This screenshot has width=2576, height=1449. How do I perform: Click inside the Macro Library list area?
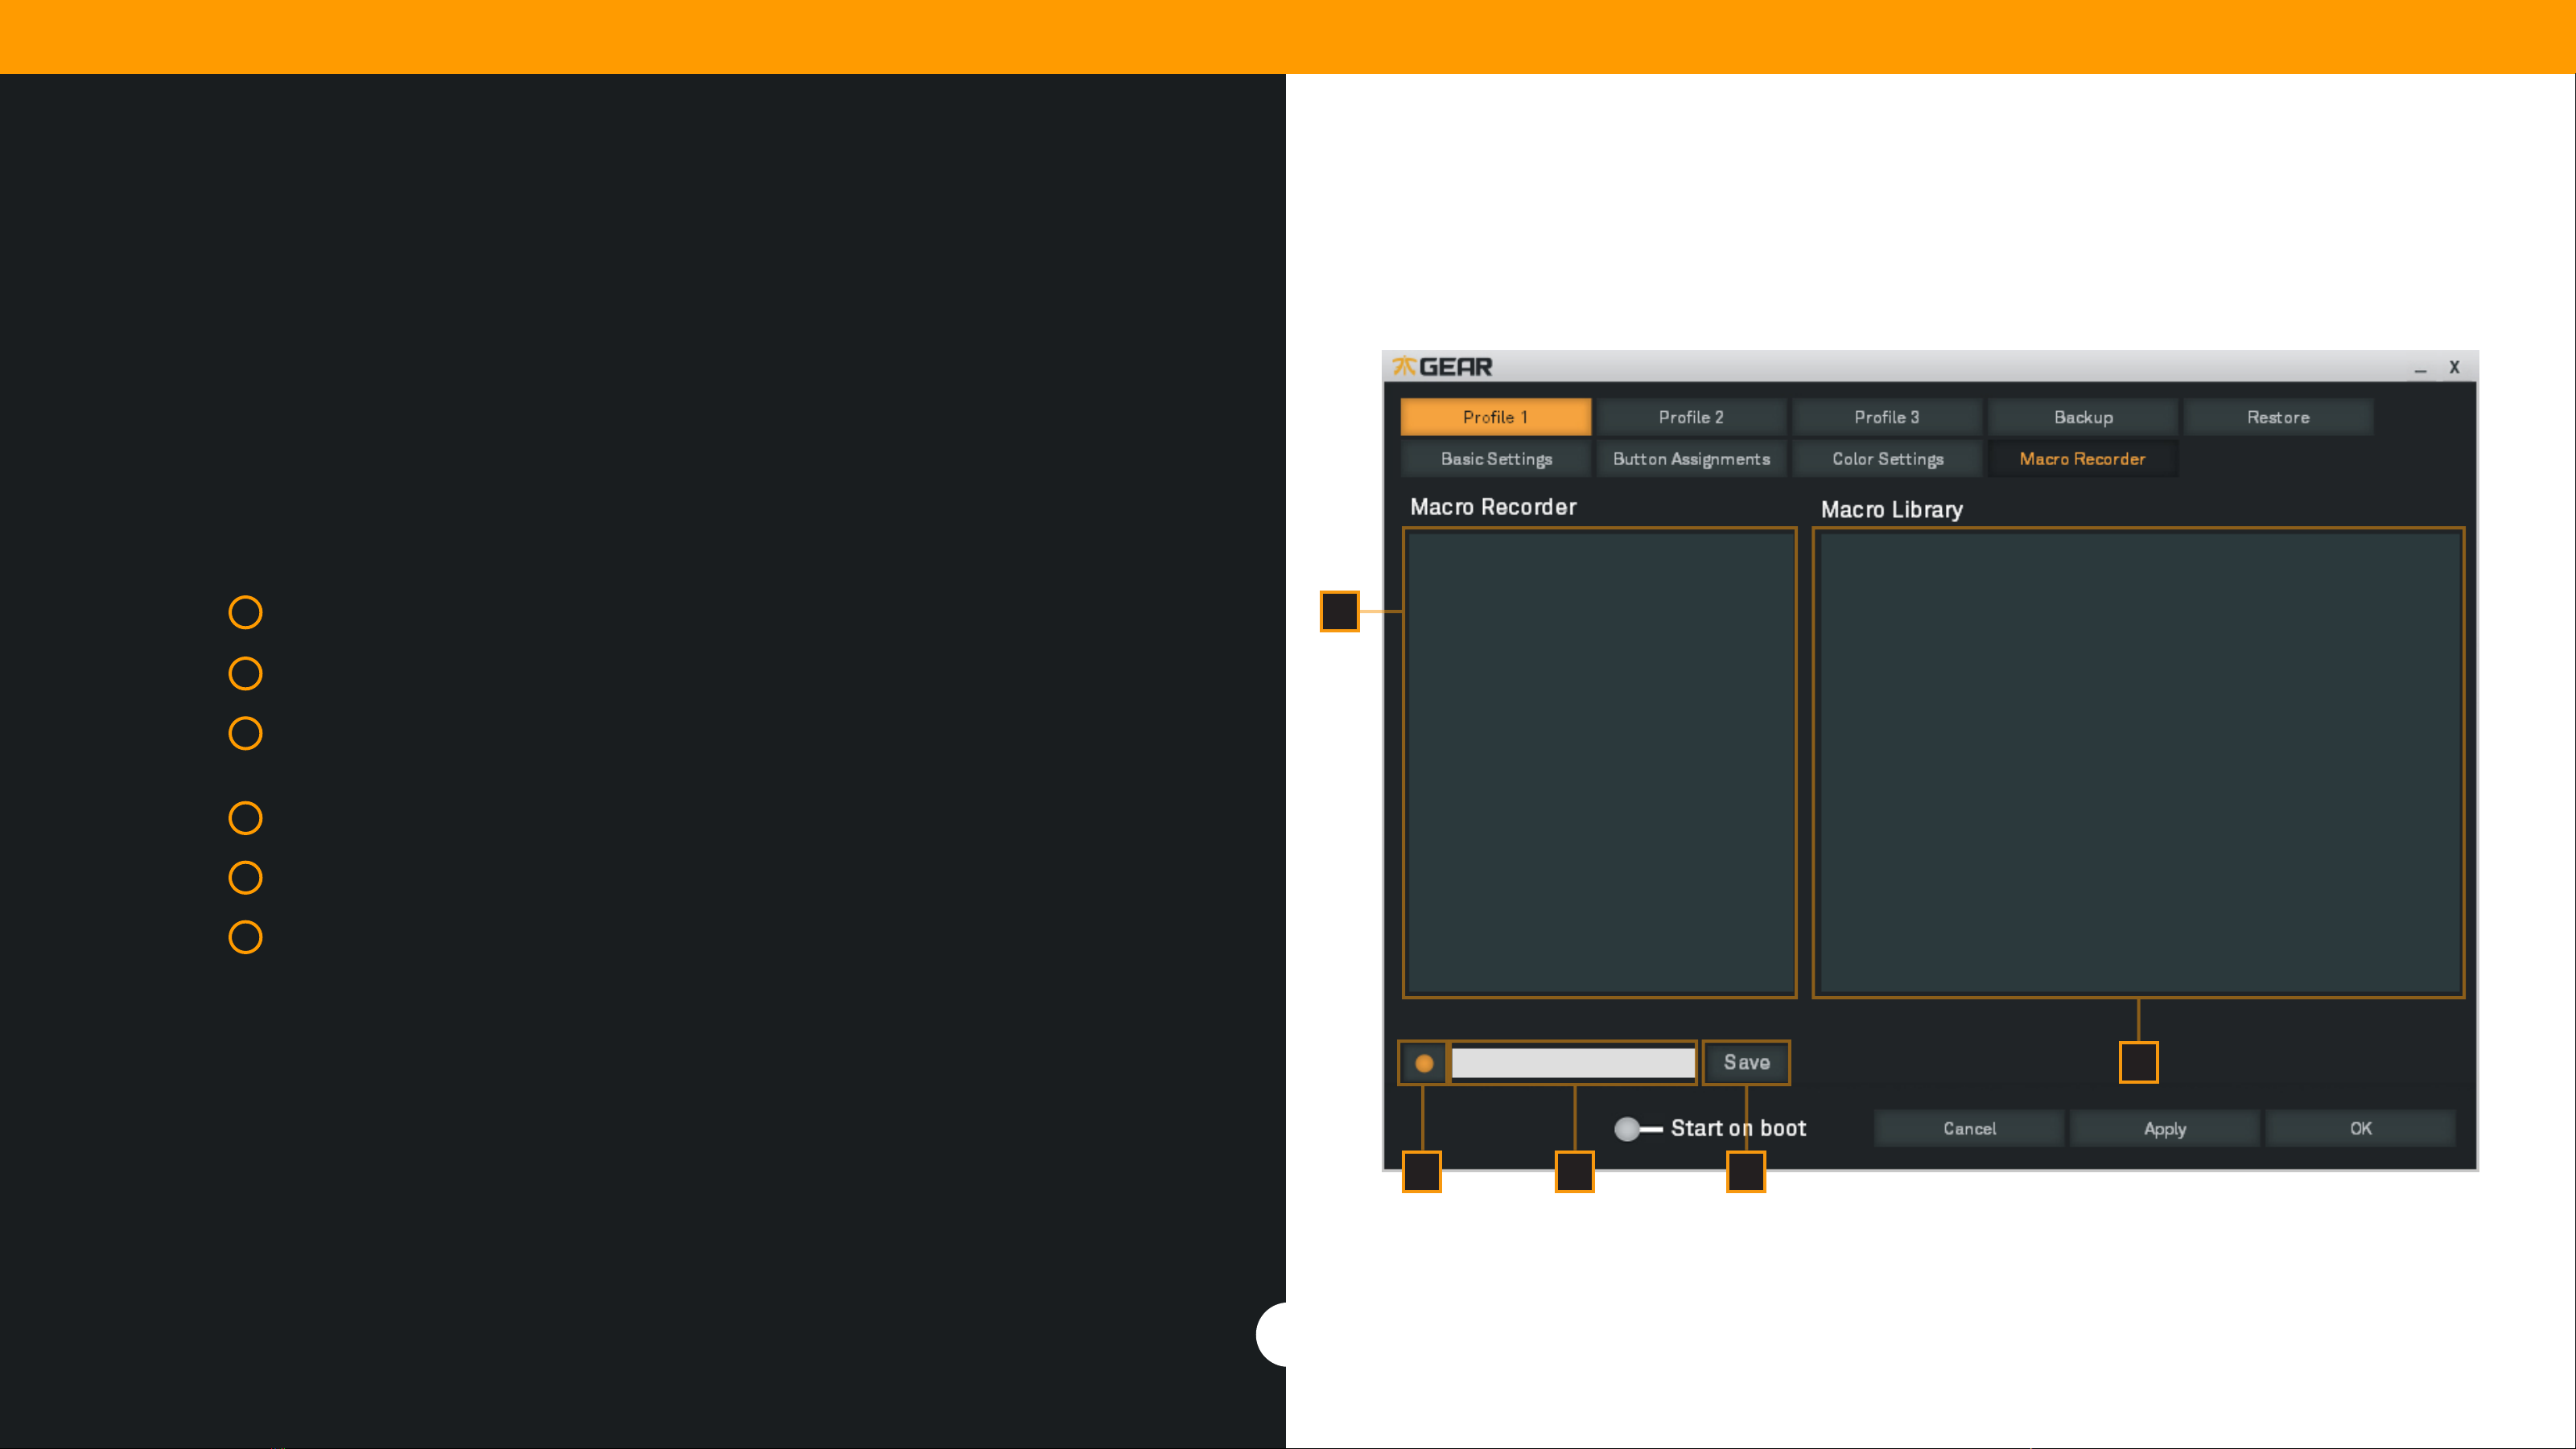click(2138, 762)
